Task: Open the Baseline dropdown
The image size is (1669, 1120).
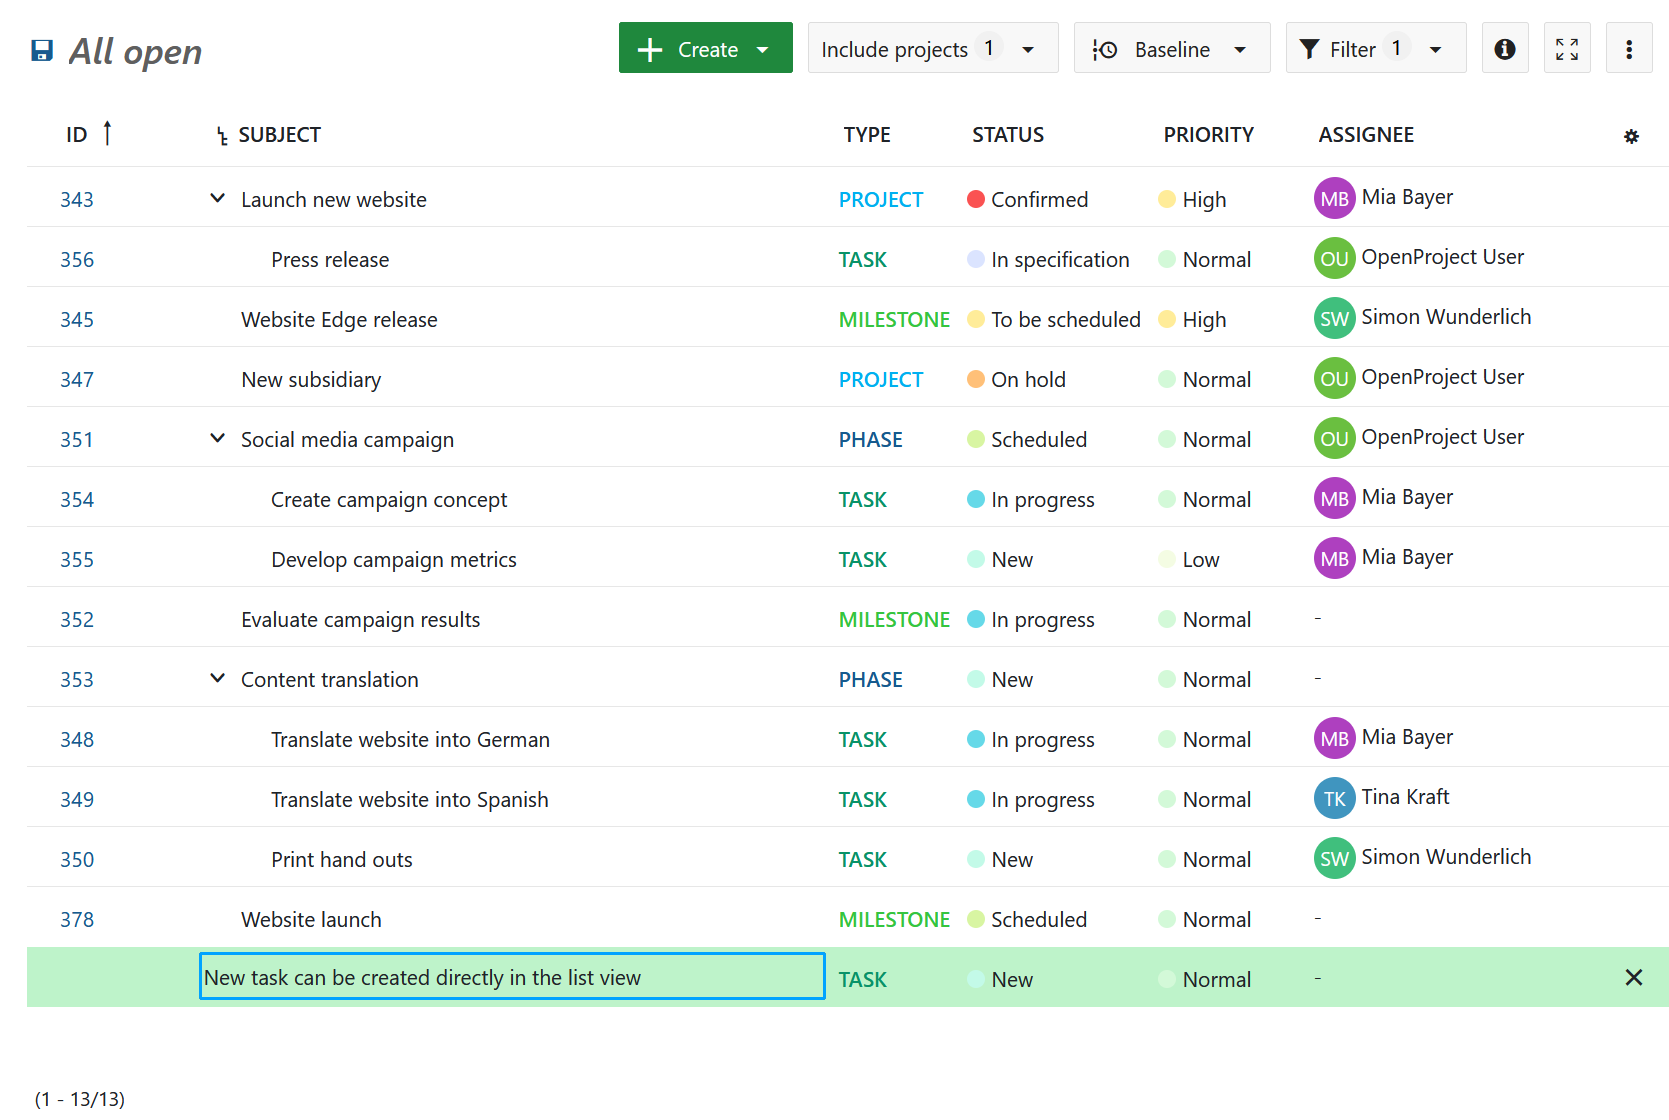Action: (x=1172, y=48)
